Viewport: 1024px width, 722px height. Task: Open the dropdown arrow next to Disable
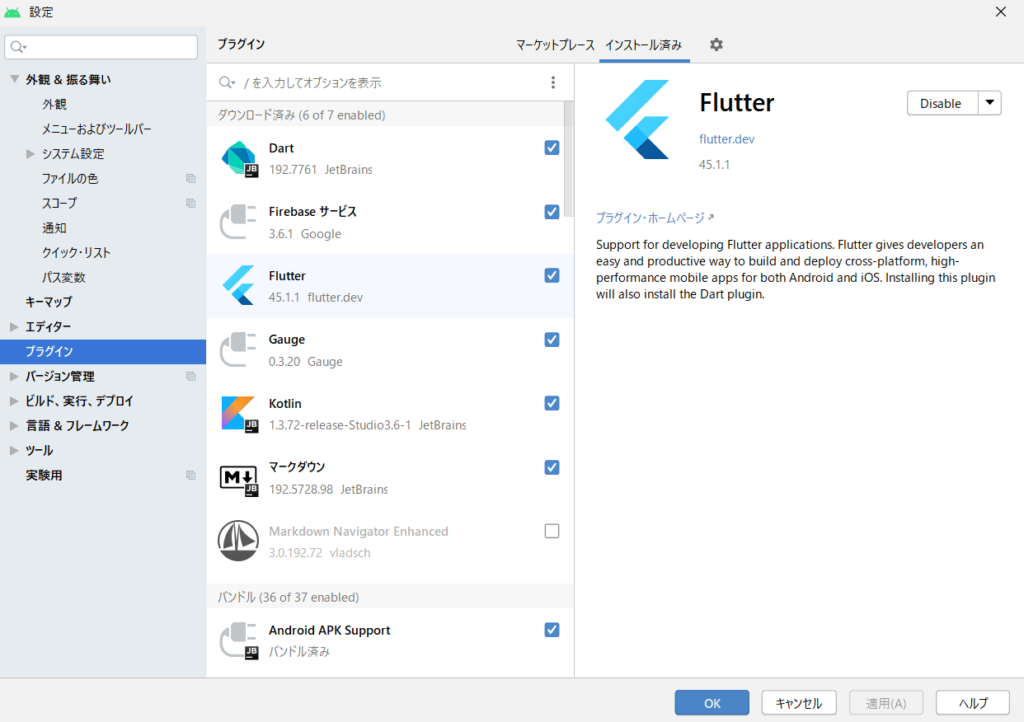tap(990, 103)
